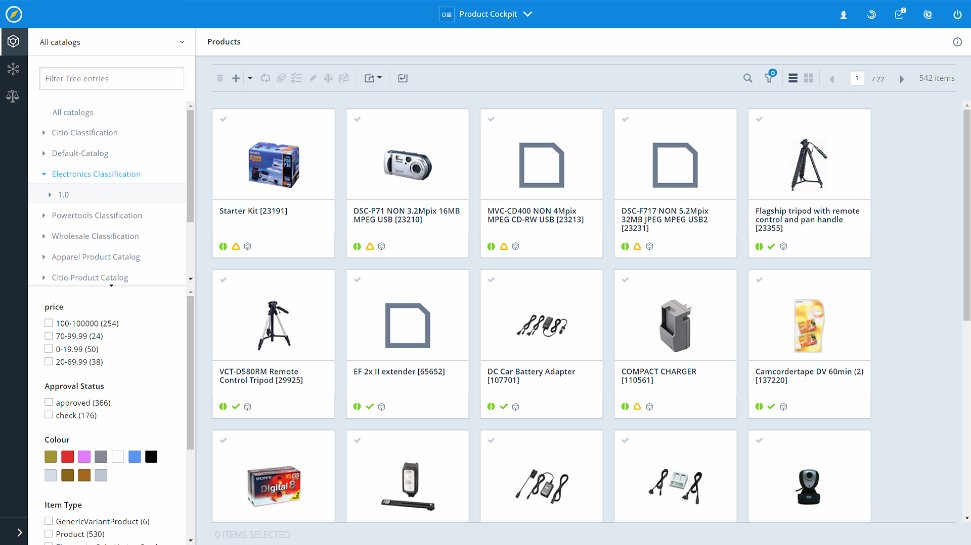Check the GenericVariantProduct item type

[x=48, y=521]
